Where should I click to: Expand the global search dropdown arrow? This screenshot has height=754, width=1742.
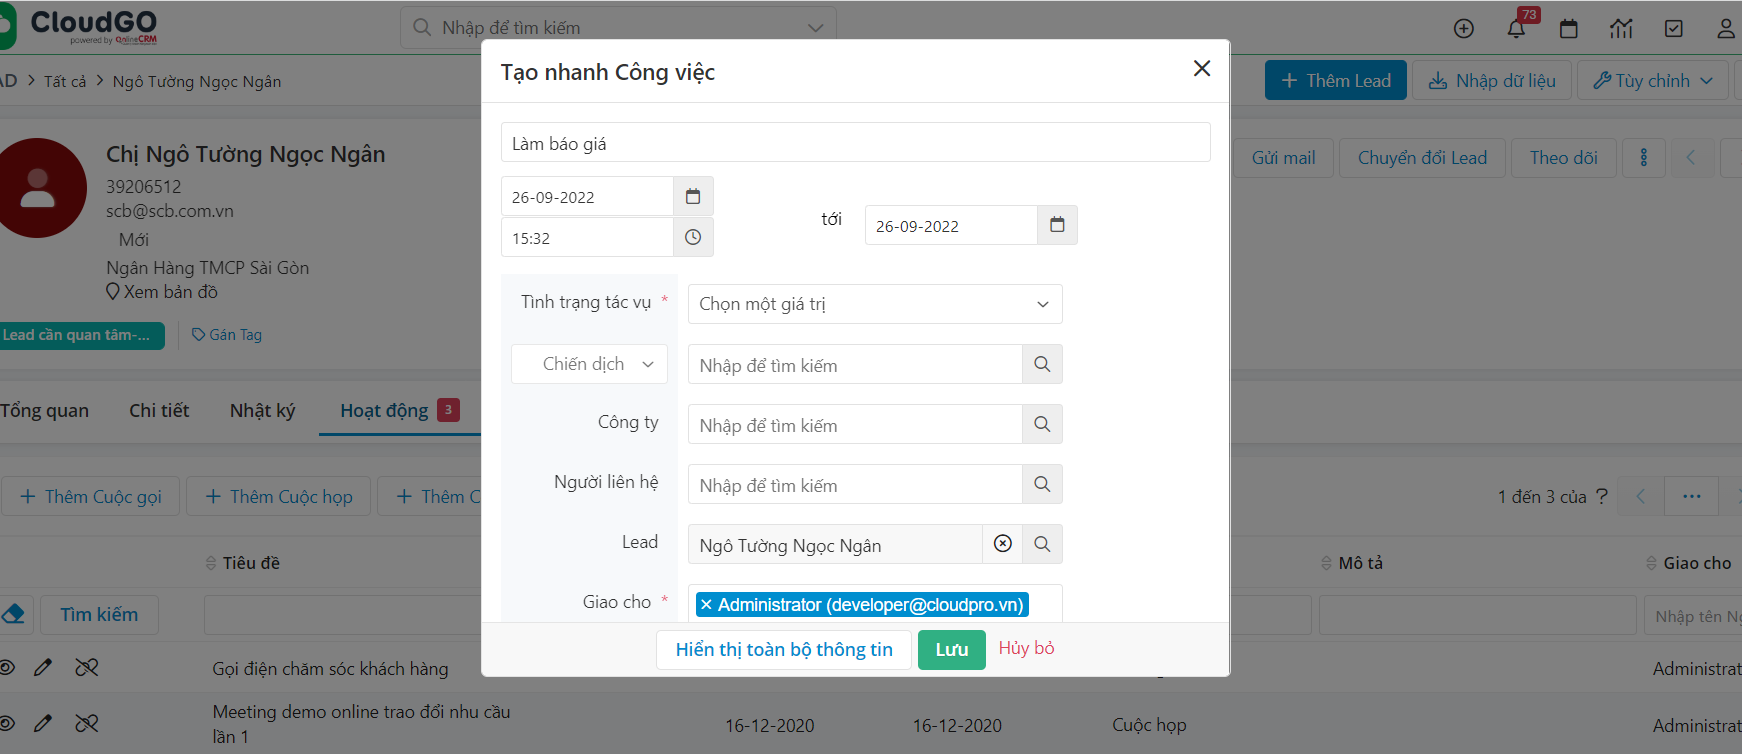pyautogui.click(x=816, y=27)
